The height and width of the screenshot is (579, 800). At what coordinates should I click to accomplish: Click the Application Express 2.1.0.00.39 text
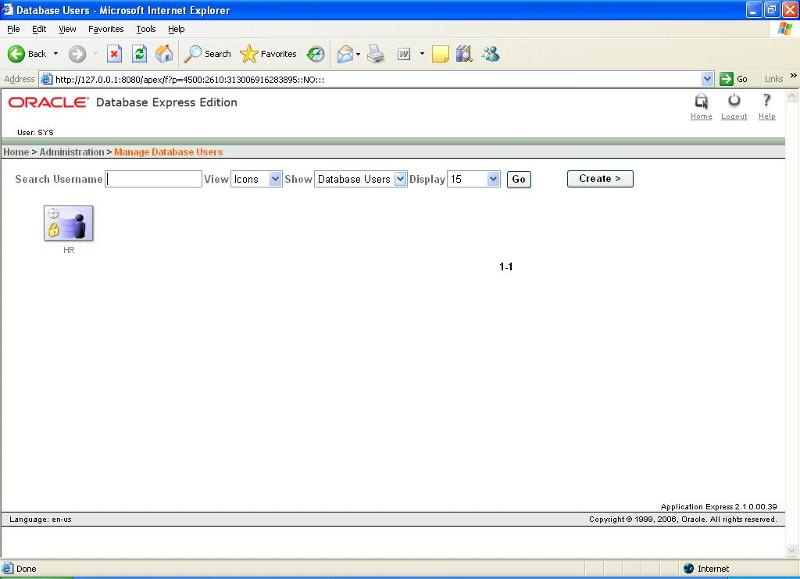[719, 507]
